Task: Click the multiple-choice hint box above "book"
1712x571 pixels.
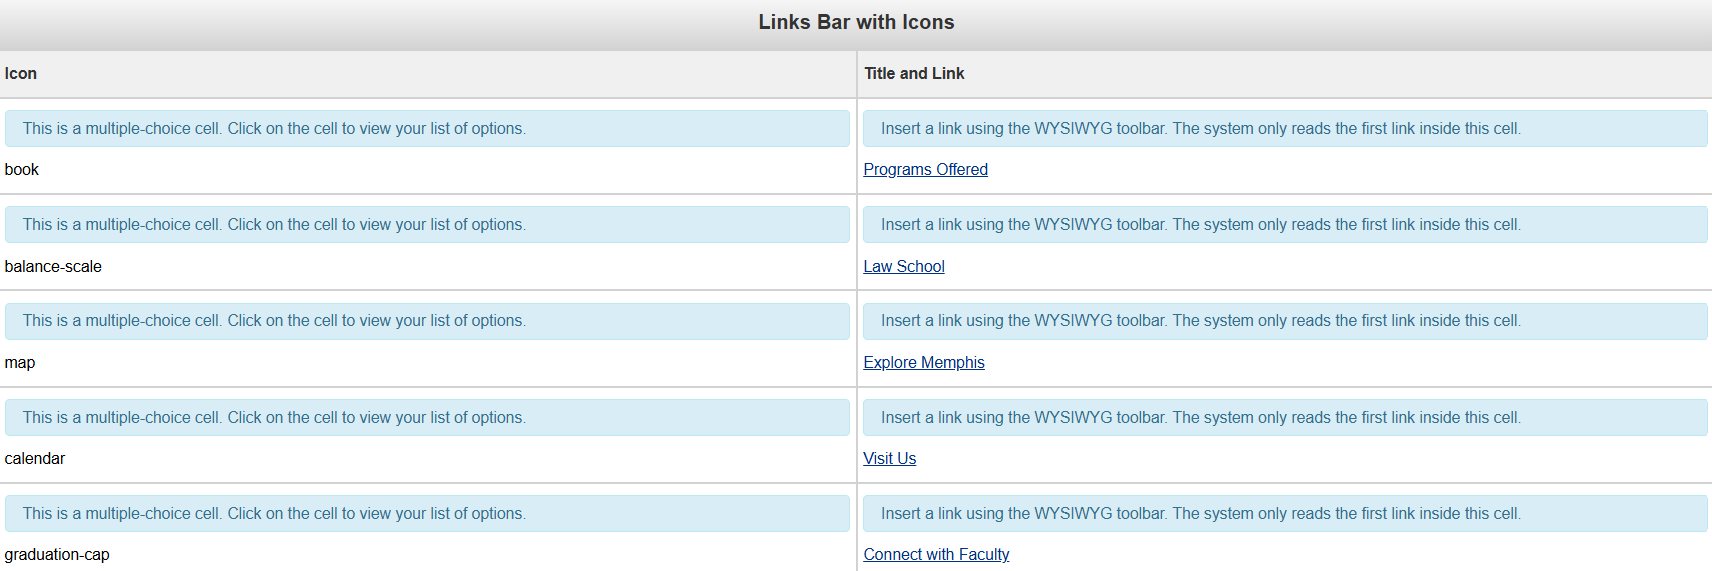Action: (427, 129)
